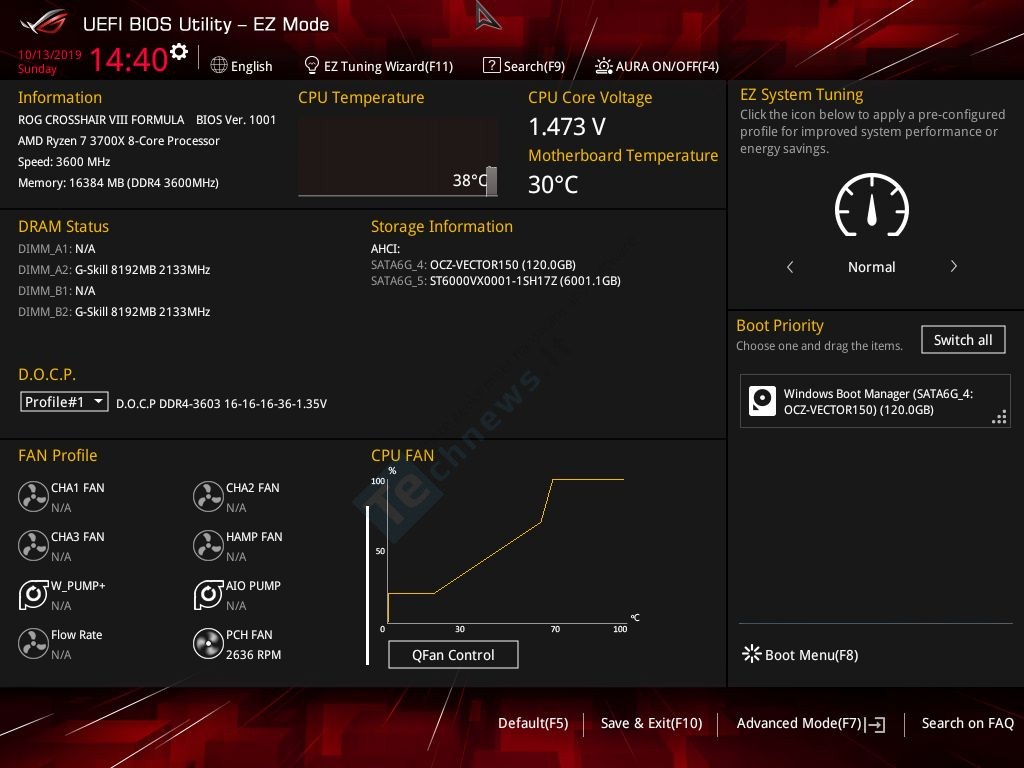Select the Windows Boot Manager boot entry
The width and height of the screenshot is (1024, 768).
coord(875,401)
